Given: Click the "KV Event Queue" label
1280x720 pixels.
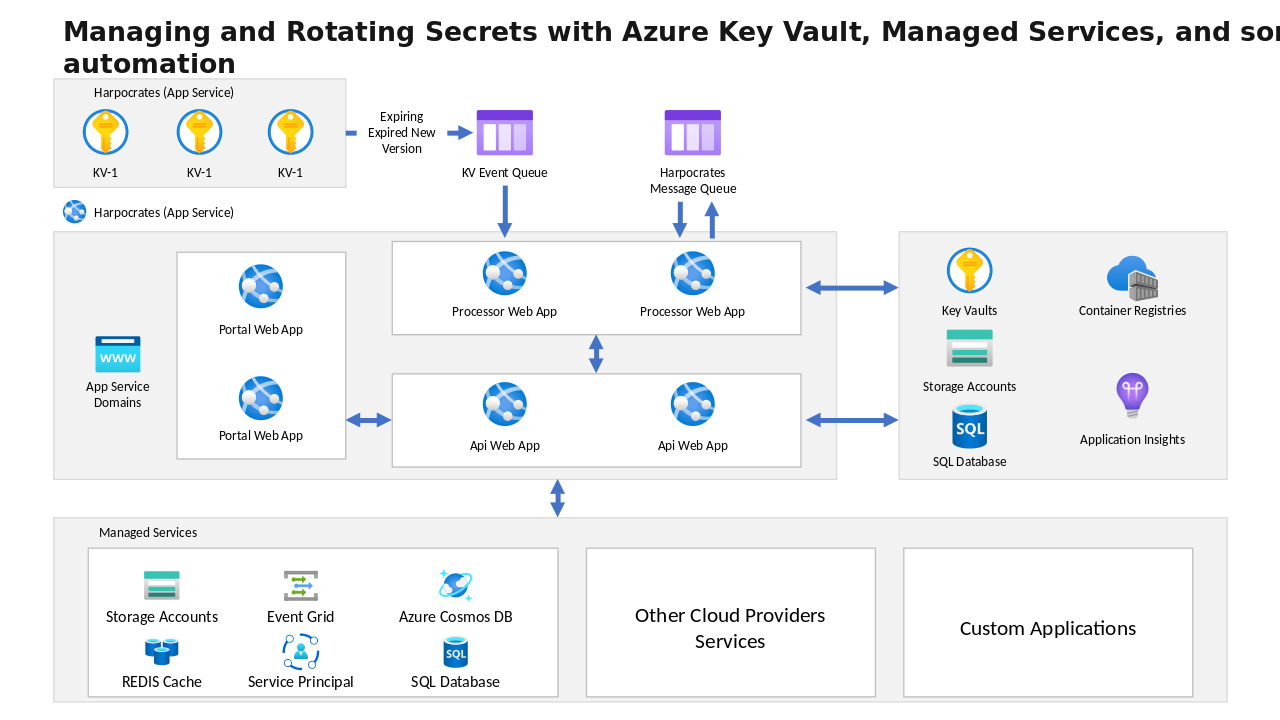Looking at the screenshot, I should pyautogui.click(x=505, y=173).
